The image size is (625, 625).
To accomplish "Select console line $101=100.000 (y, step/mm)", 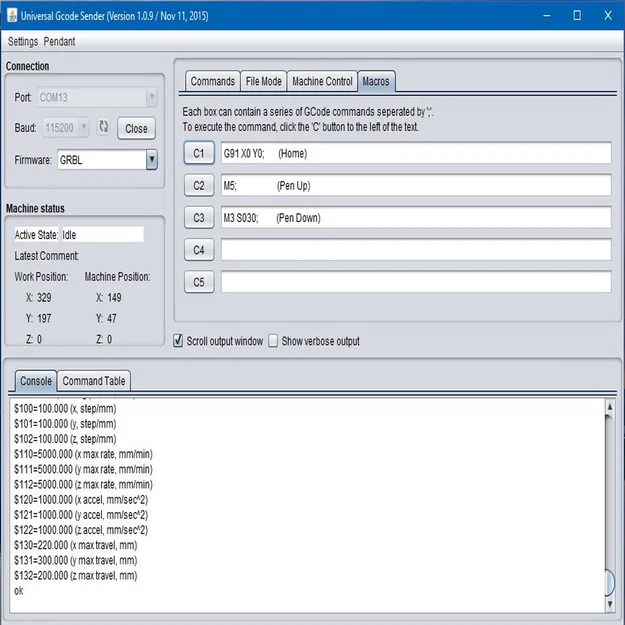I will pos(65,424).
